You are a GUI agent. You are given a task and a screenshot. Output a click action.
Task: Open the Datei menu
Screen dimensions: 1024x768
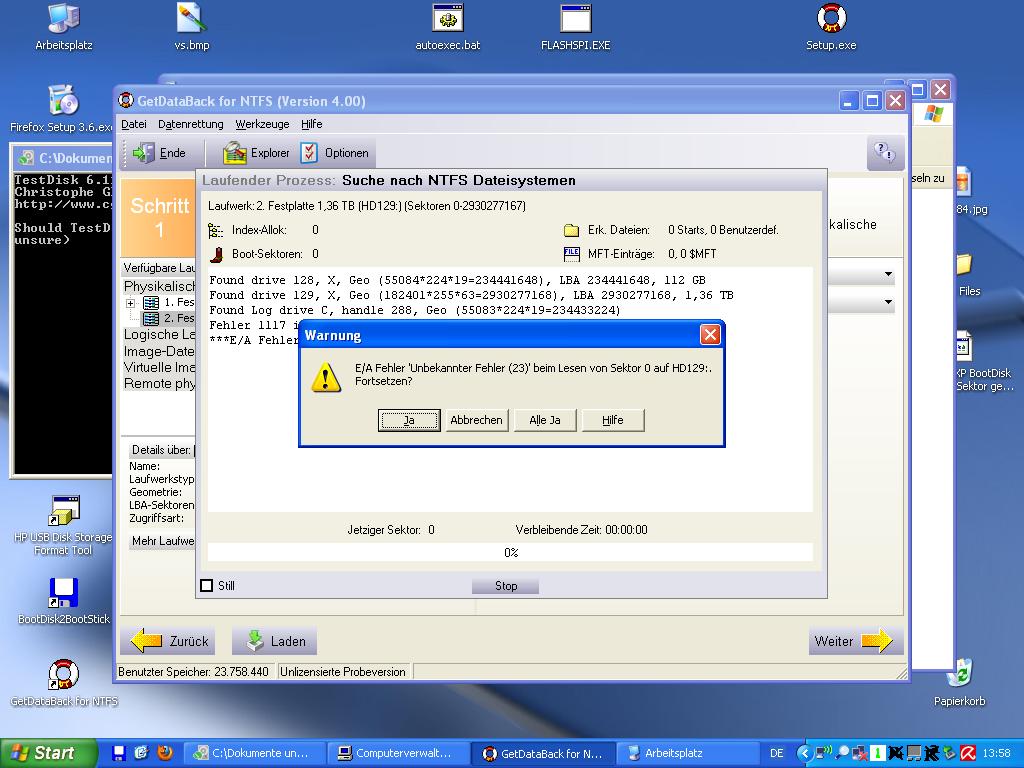click(x=134, y=124)
